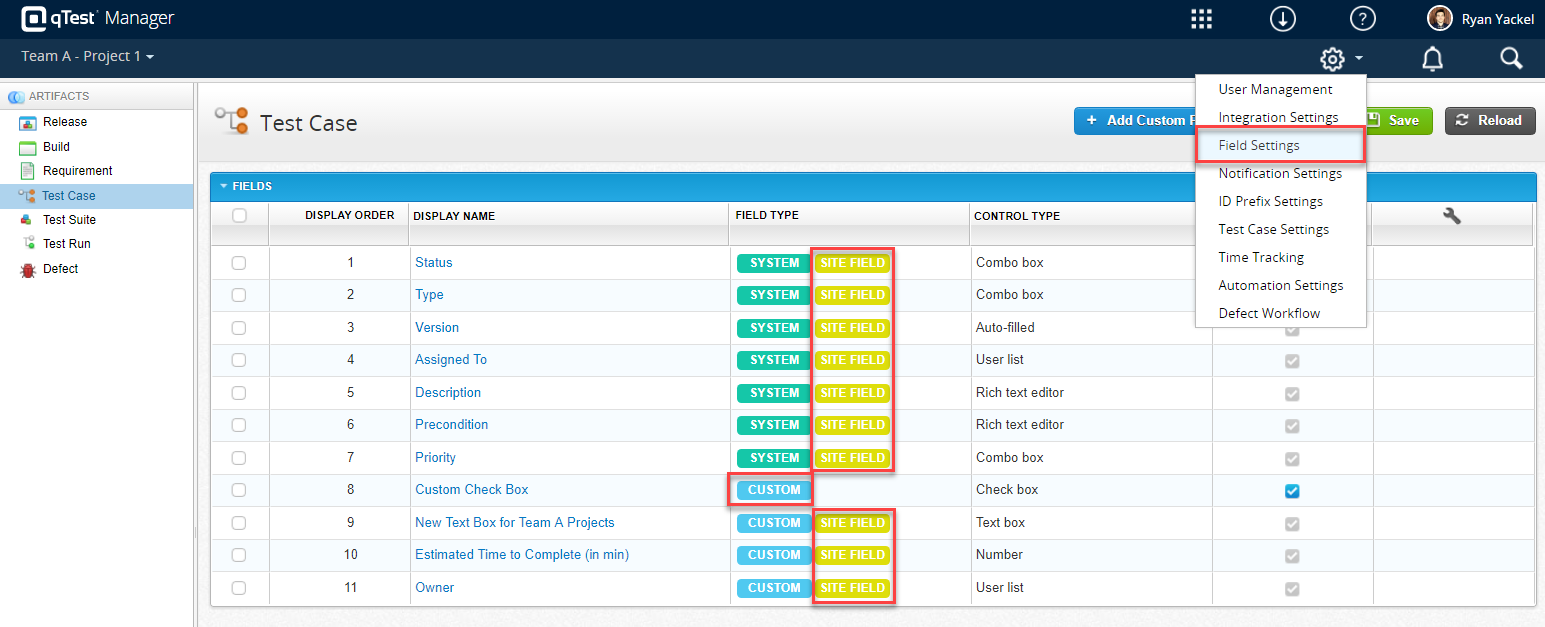Click the download resources icon
Viewport: 1545px width, 627px height.
pos(1282,19)
